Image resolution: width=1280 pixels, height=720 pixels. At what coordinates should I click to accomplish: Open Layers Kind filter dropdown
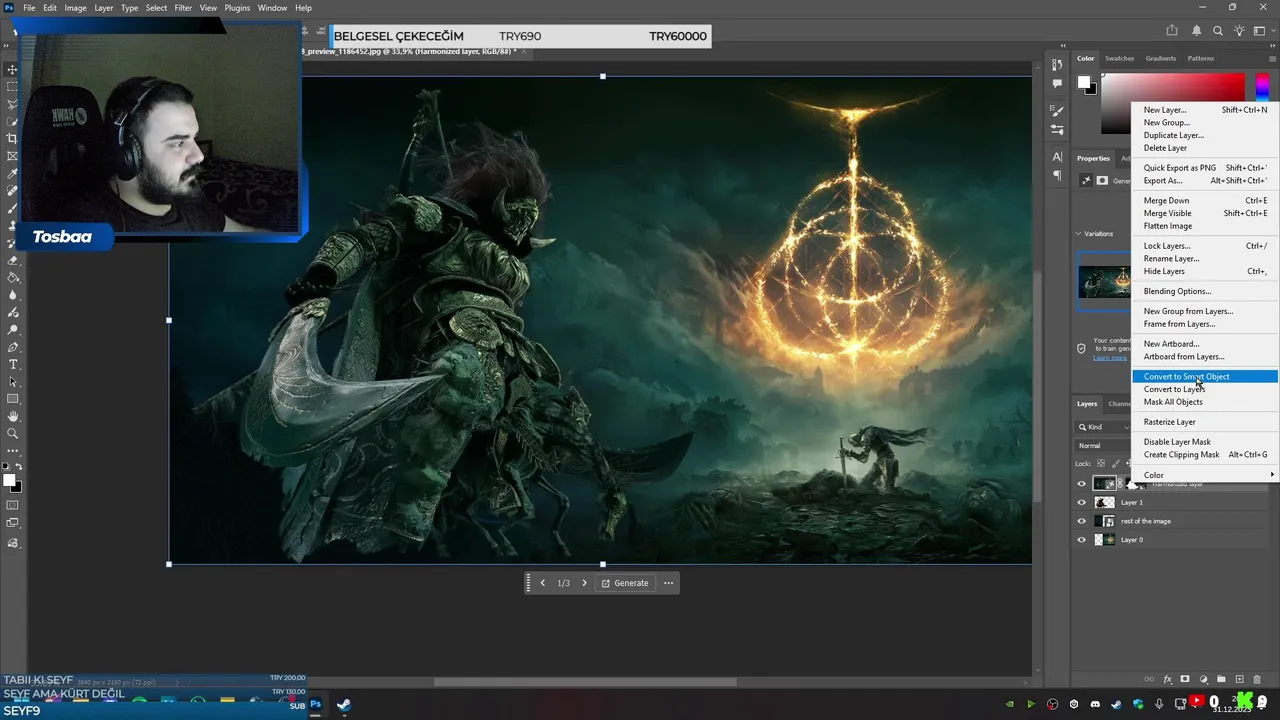(1104, 427)
